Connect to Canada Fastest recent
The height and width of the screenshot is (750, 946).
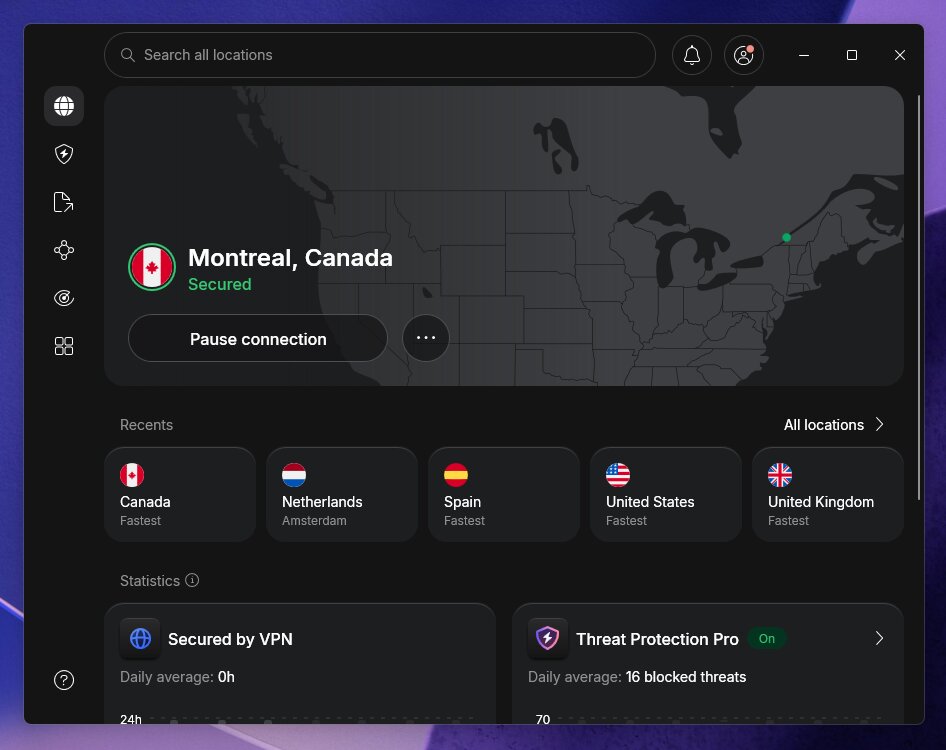(x=180, y=494)
